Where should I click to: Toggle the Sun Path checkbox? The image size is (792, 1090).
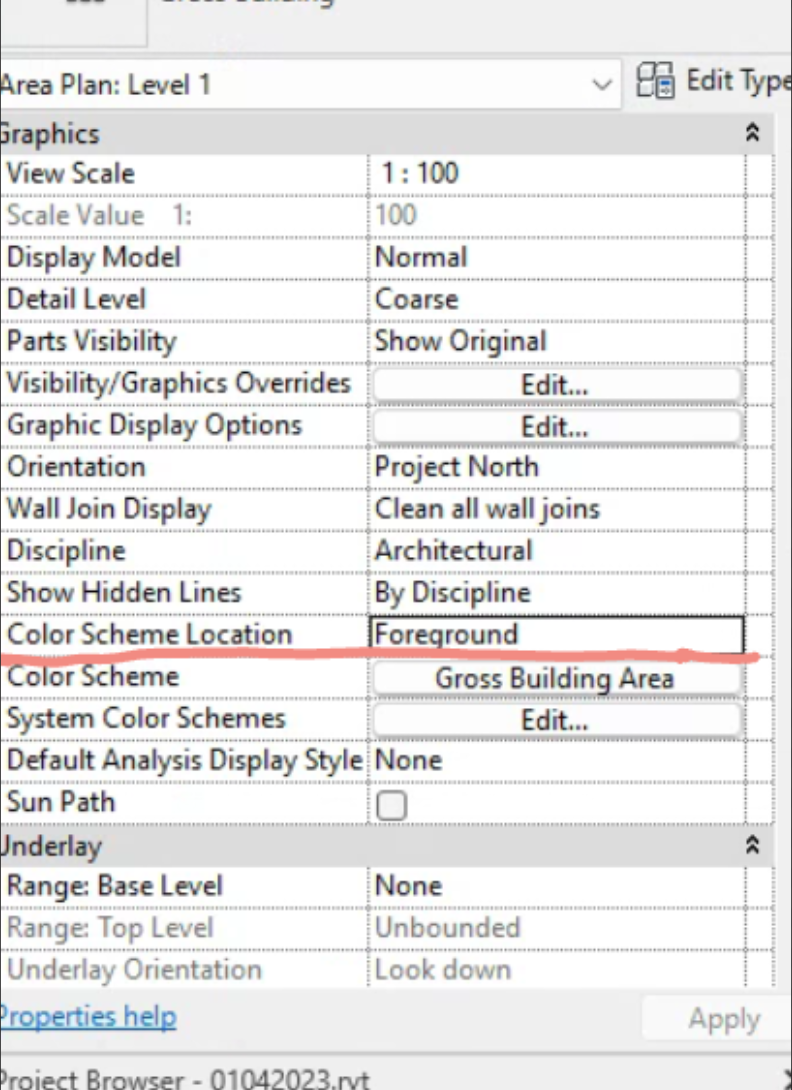(x=391, y=805)
